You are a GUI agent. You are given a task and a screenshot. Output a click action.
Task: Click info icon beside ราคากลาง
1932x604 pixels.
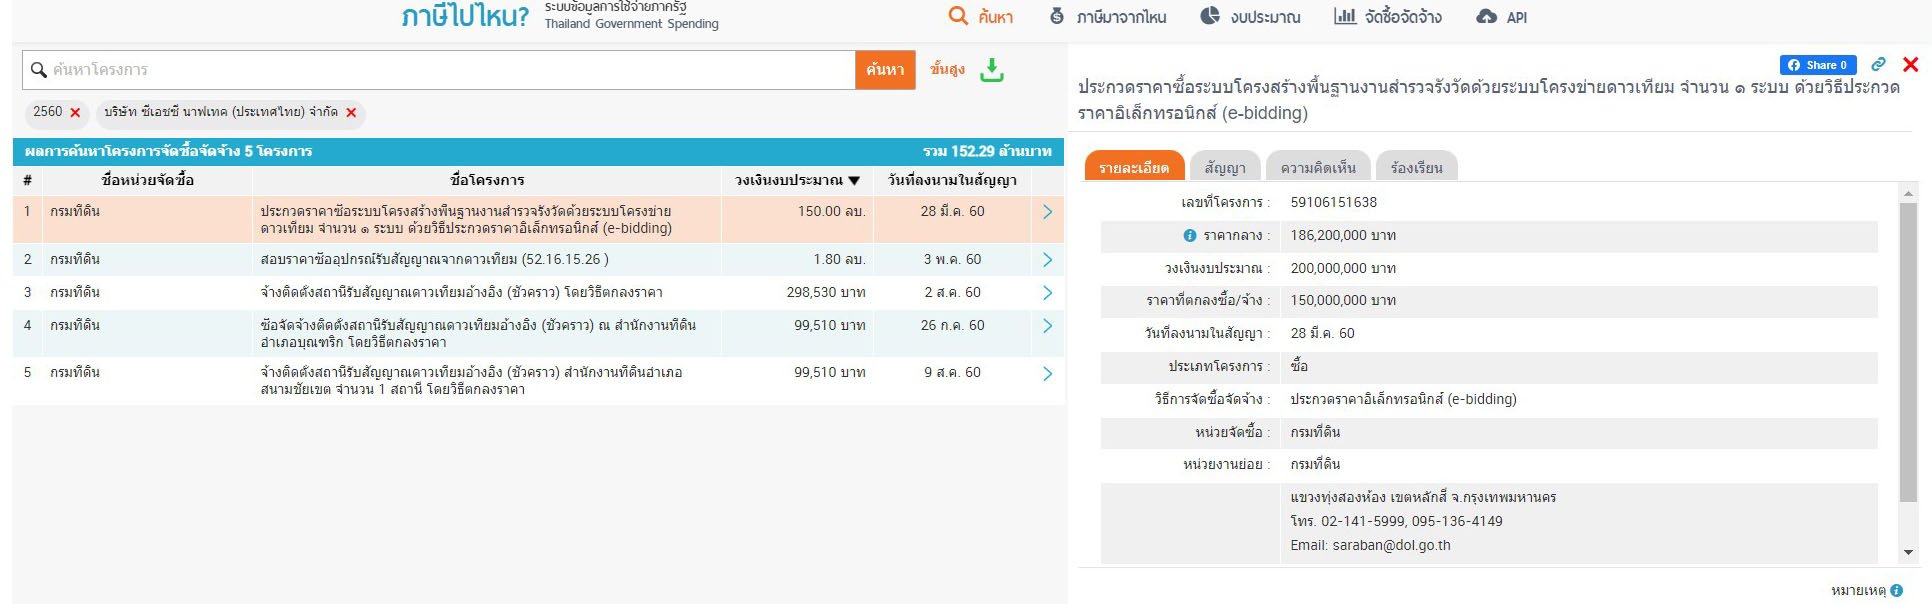tap(1189, 236)
